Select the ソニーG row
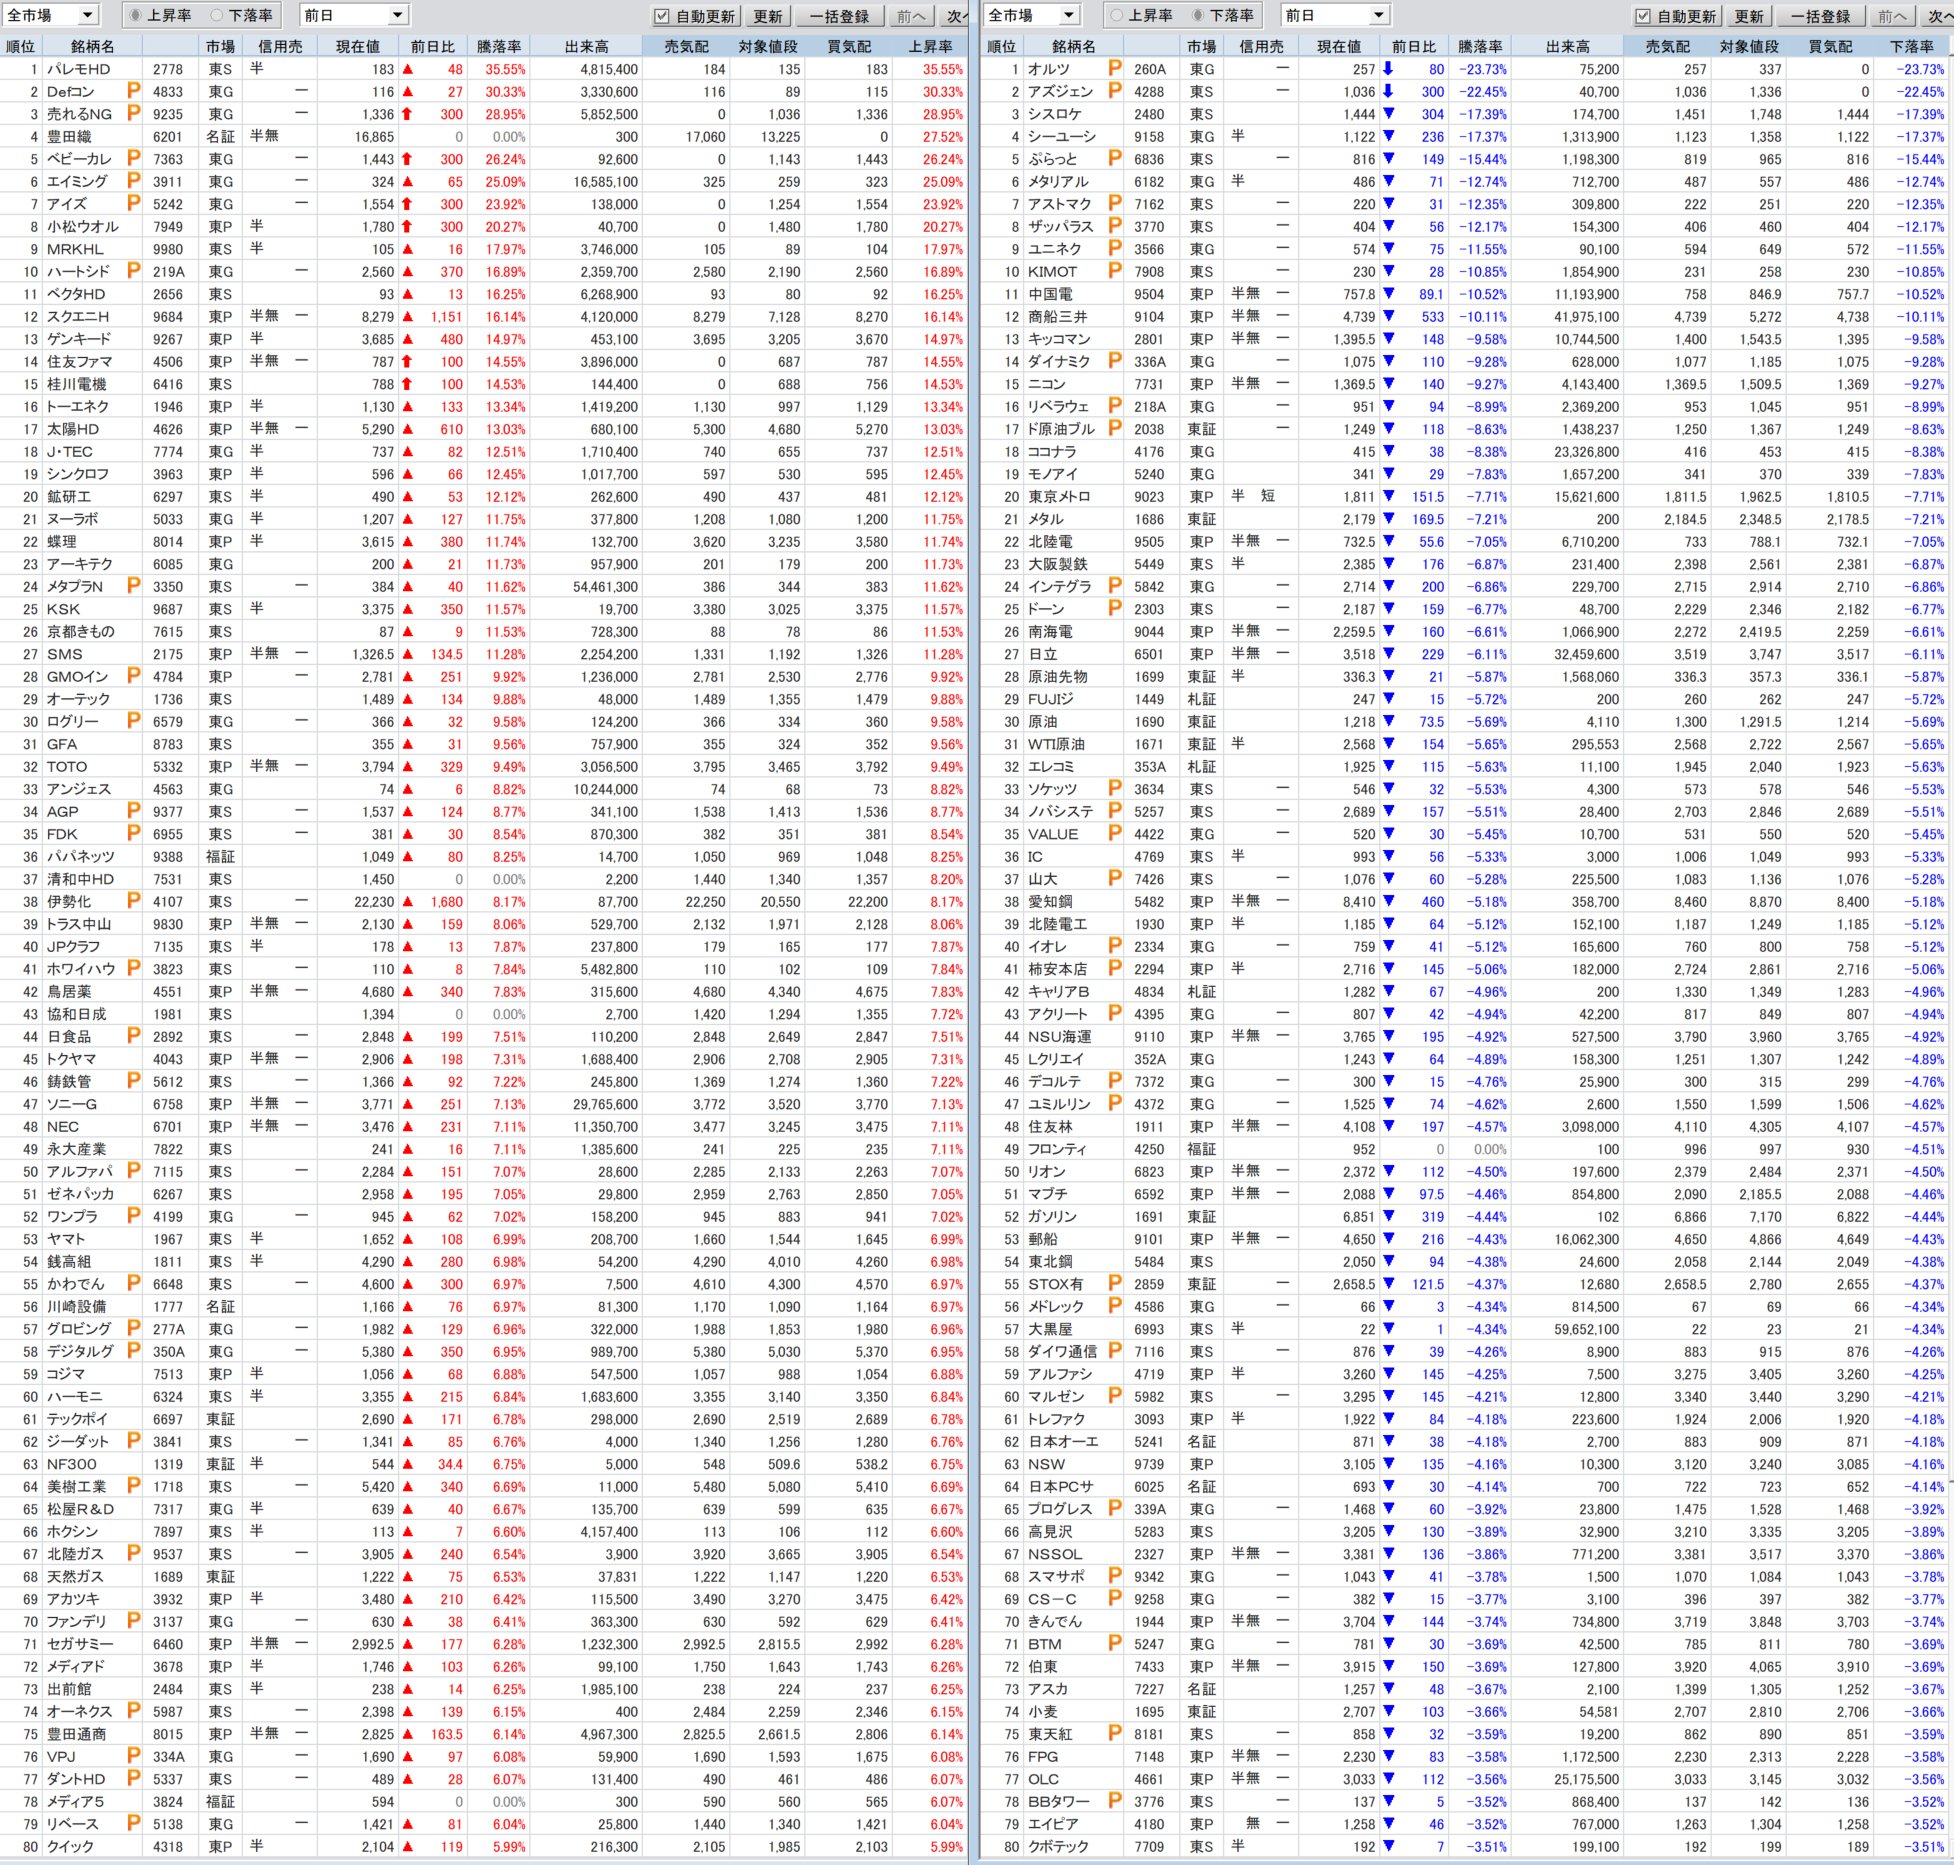Screen dimensions: 1954x1865 [484, 1104]
